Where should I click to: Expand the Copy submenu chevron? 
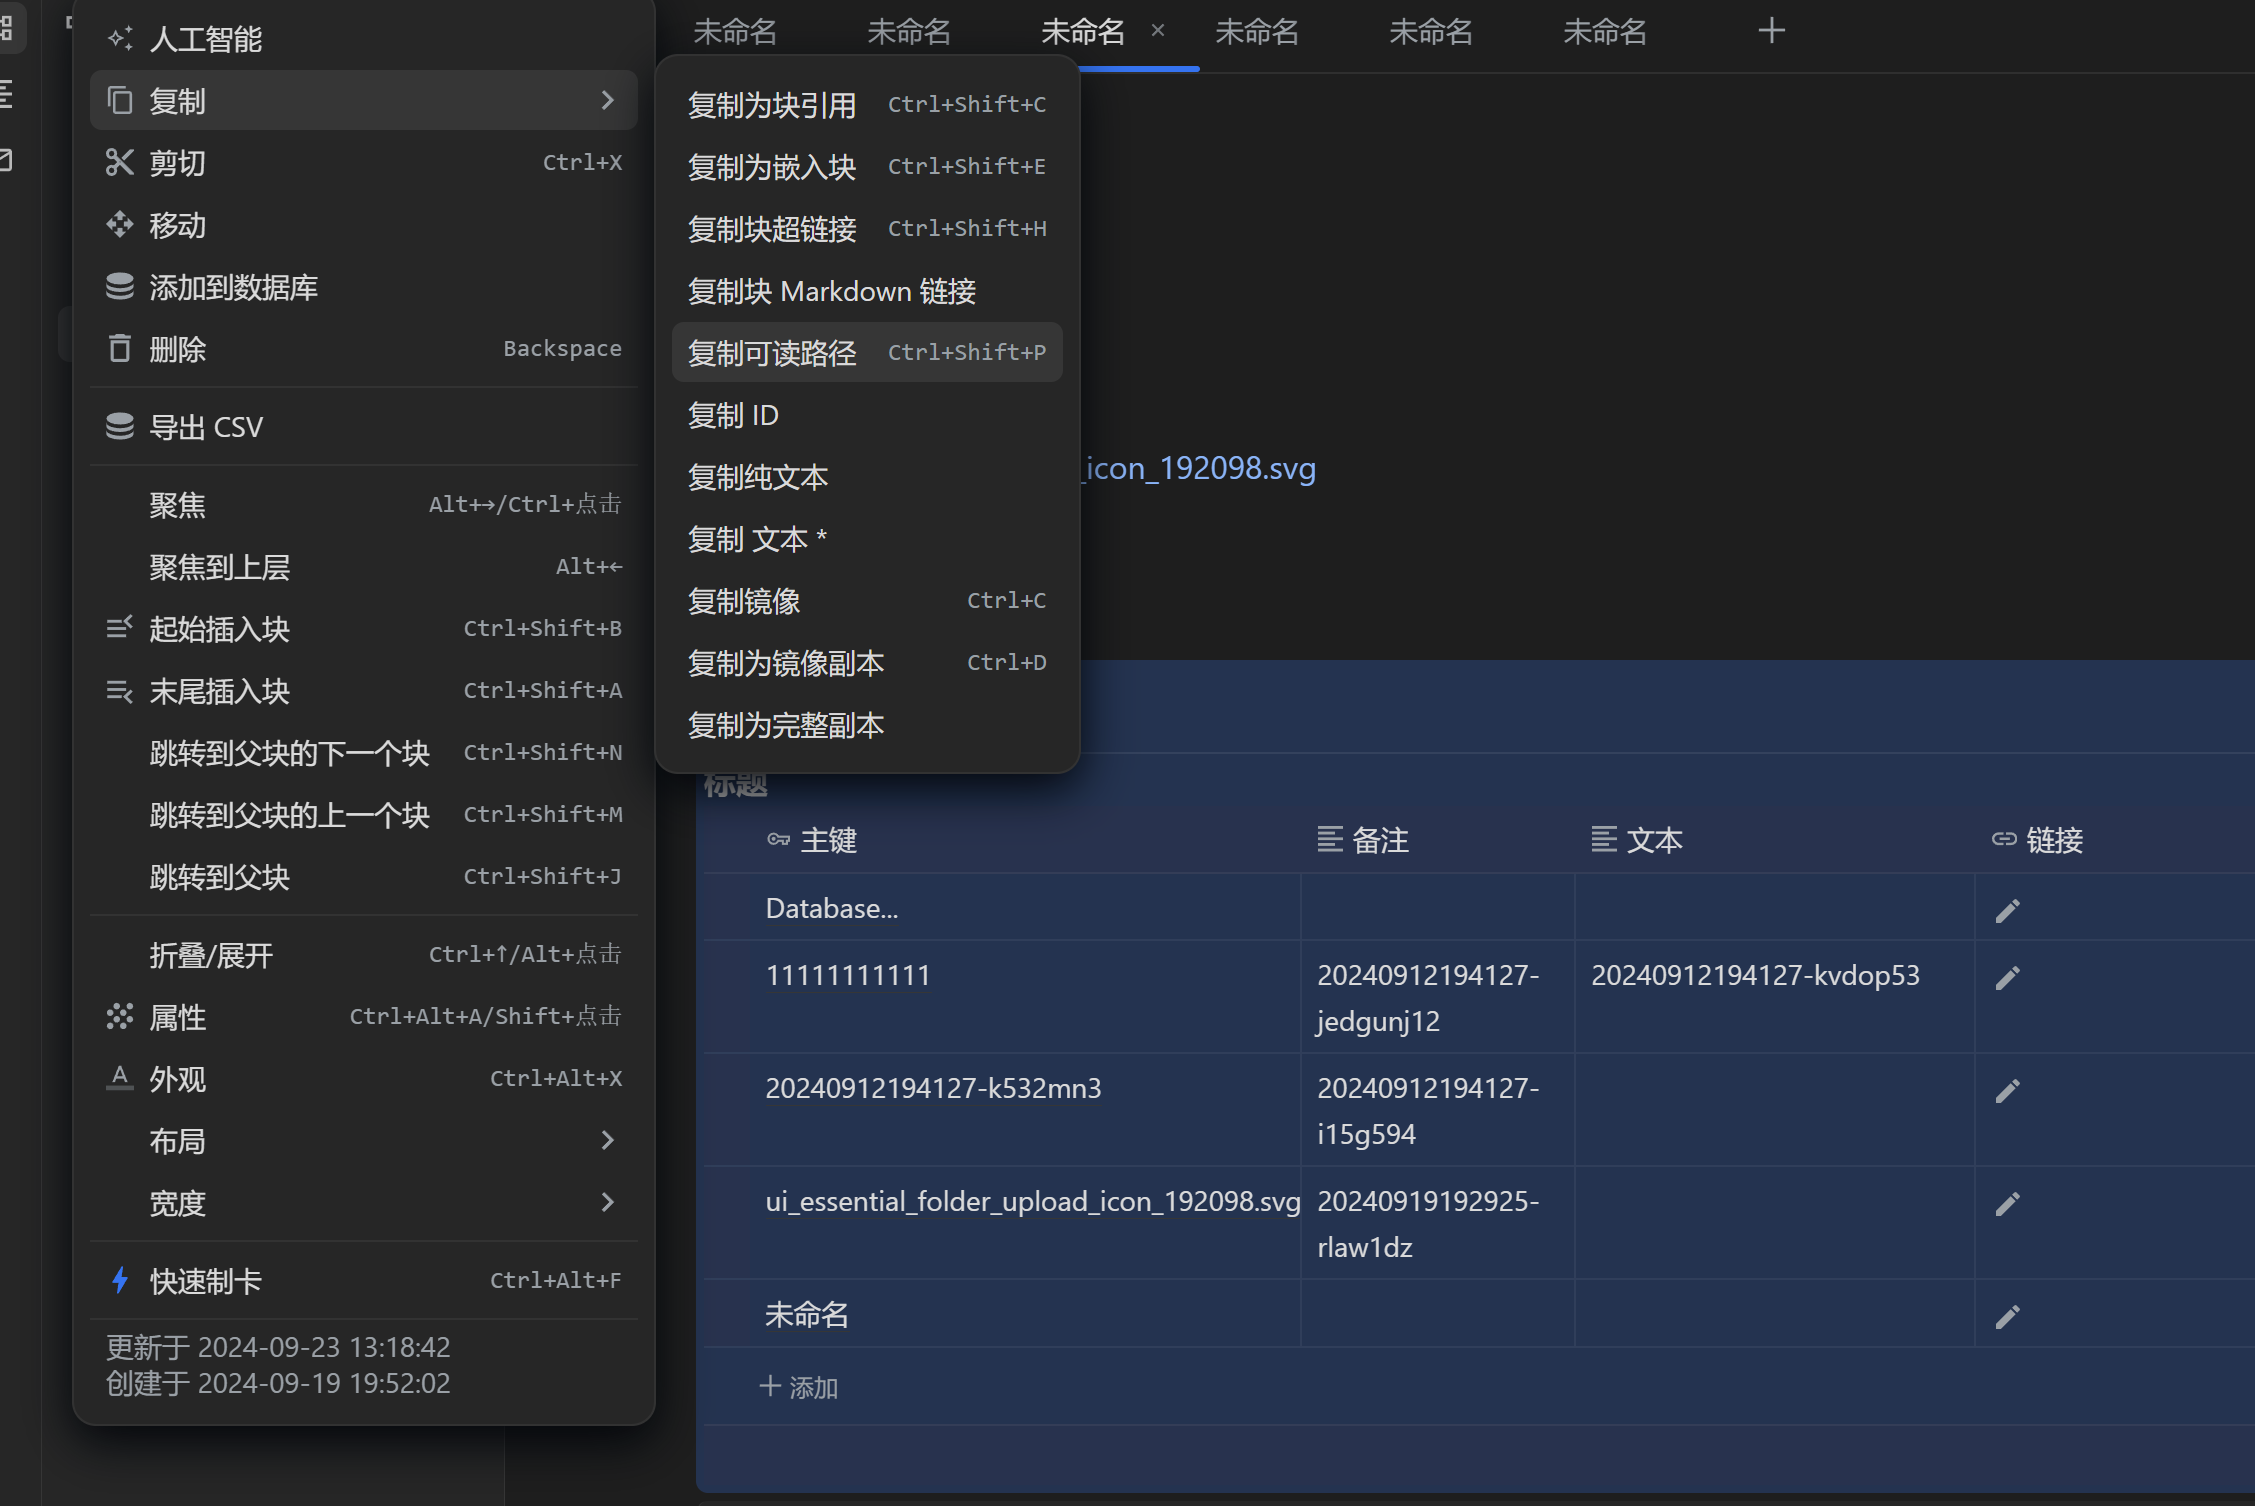pos(607,101)
